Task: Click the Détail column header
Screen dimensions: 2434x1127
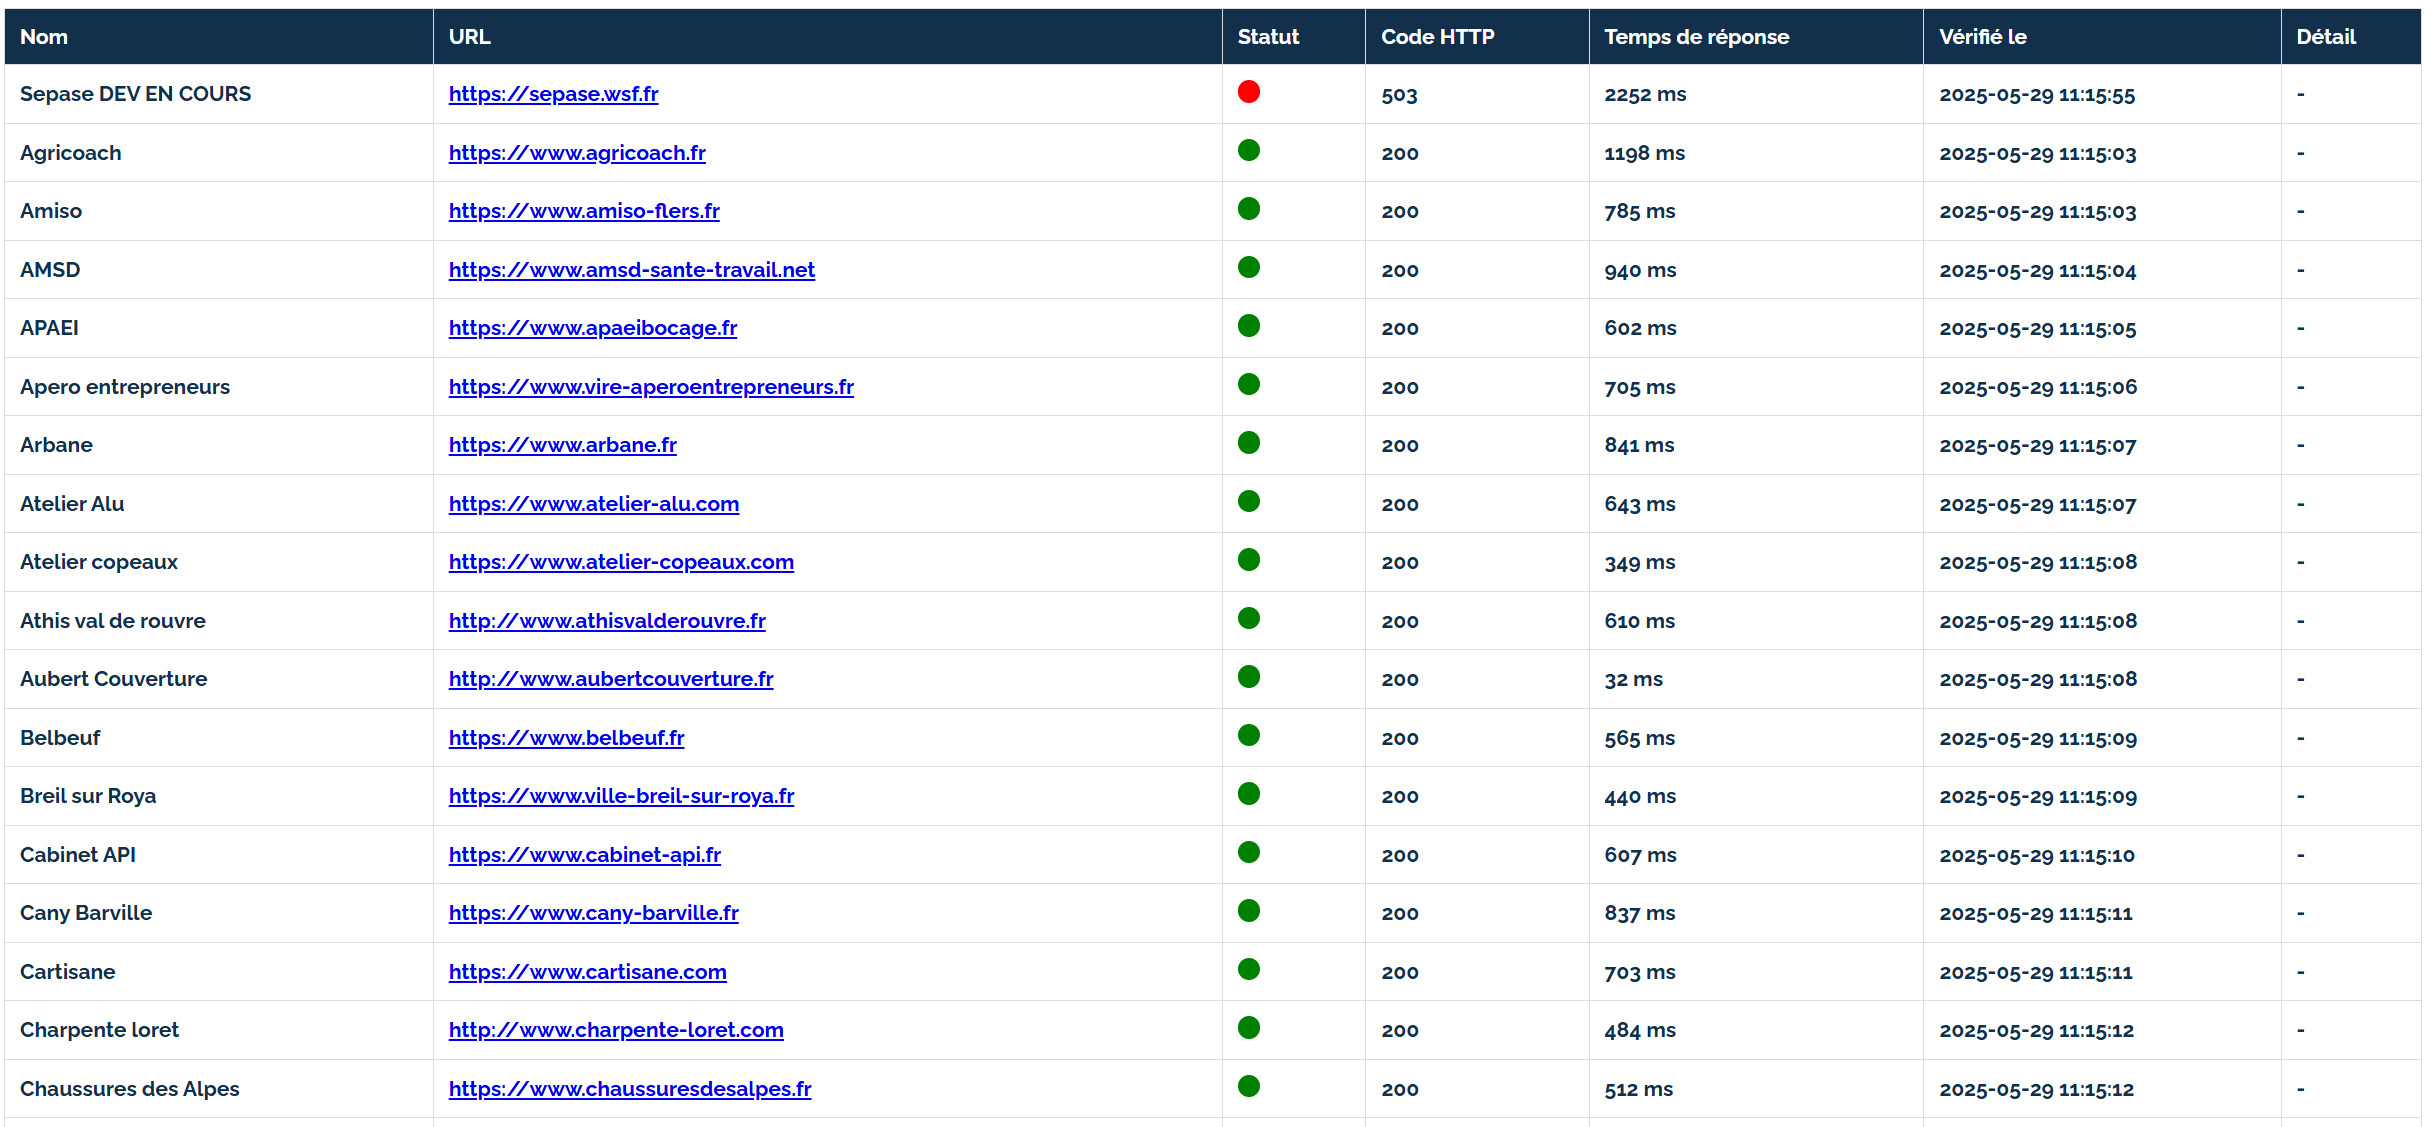Action: (x=2351, y=37)
